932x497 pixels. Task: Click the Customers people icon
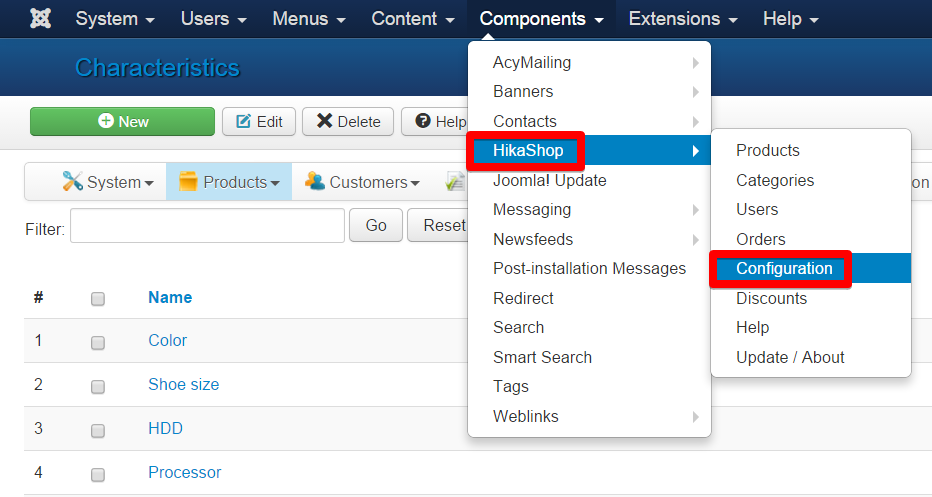pyautogui.click(x=314, y=181)
